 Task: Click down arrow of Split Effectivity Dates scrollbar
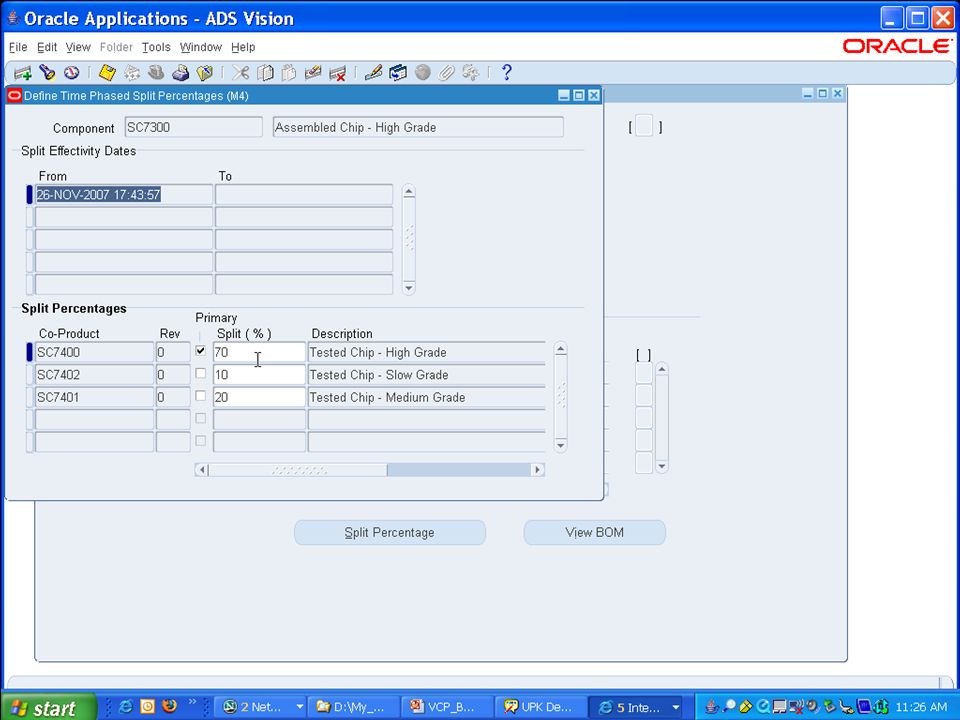409,288
